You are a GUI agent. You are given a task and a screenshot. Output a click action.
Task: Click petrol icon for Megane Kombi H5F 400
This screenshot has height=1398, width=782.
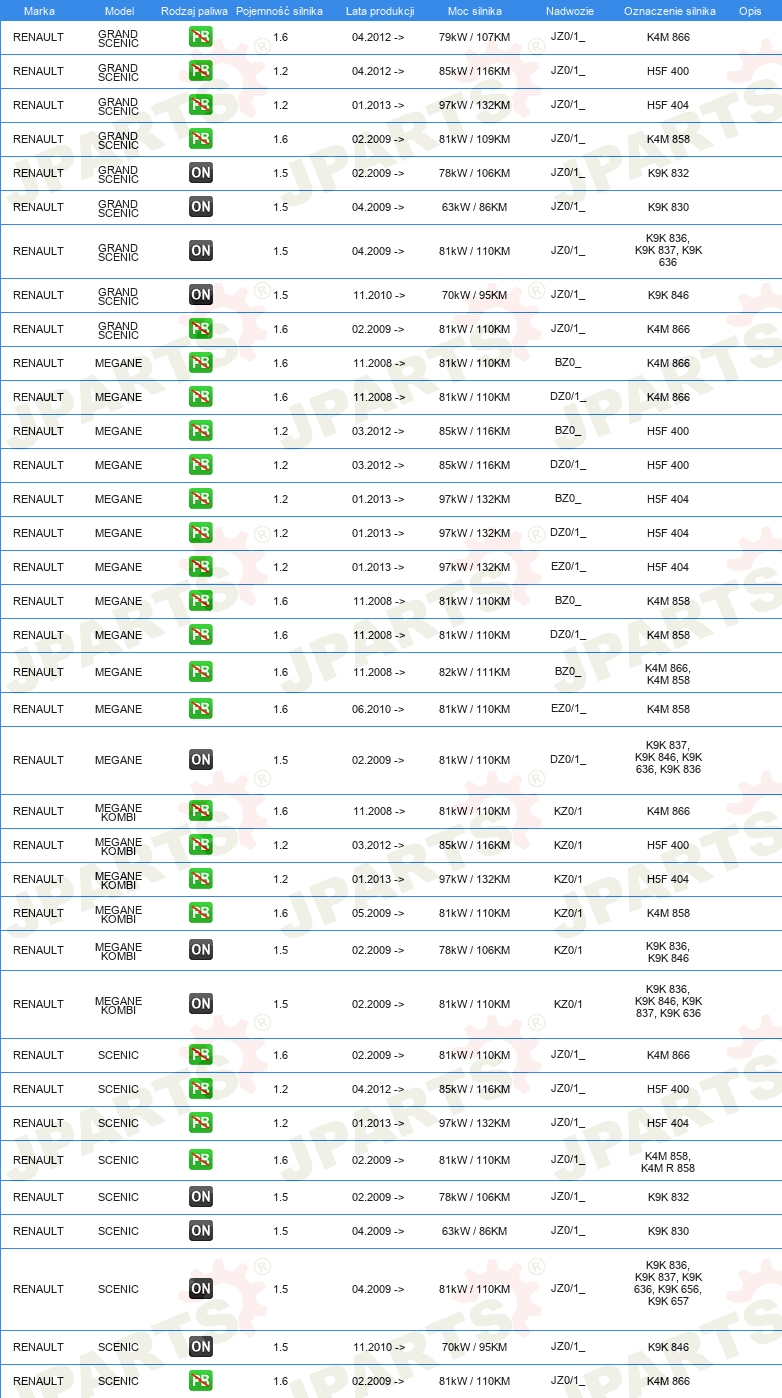200,845
